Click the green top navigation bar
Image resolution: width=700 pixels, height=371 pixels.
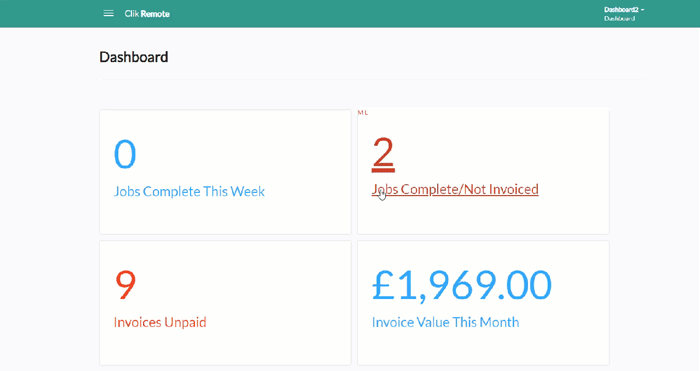350,13
